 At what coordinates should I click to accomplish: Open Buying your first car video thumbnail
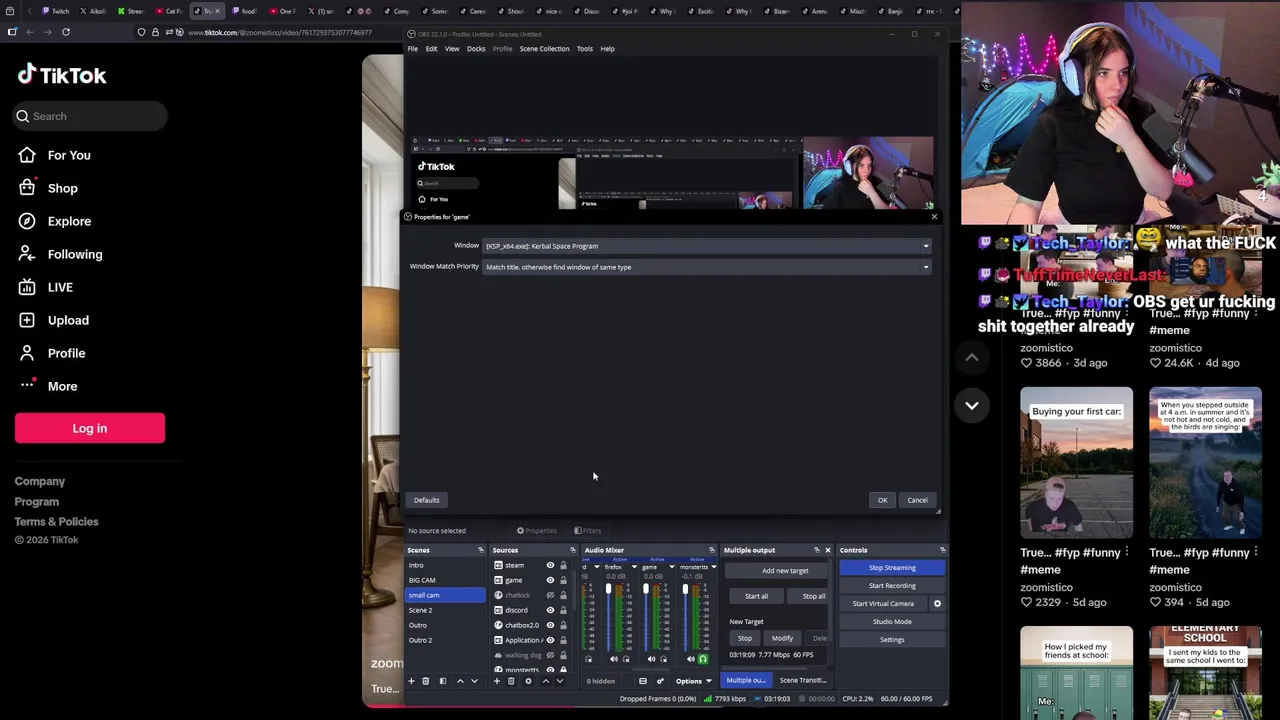1077,462
